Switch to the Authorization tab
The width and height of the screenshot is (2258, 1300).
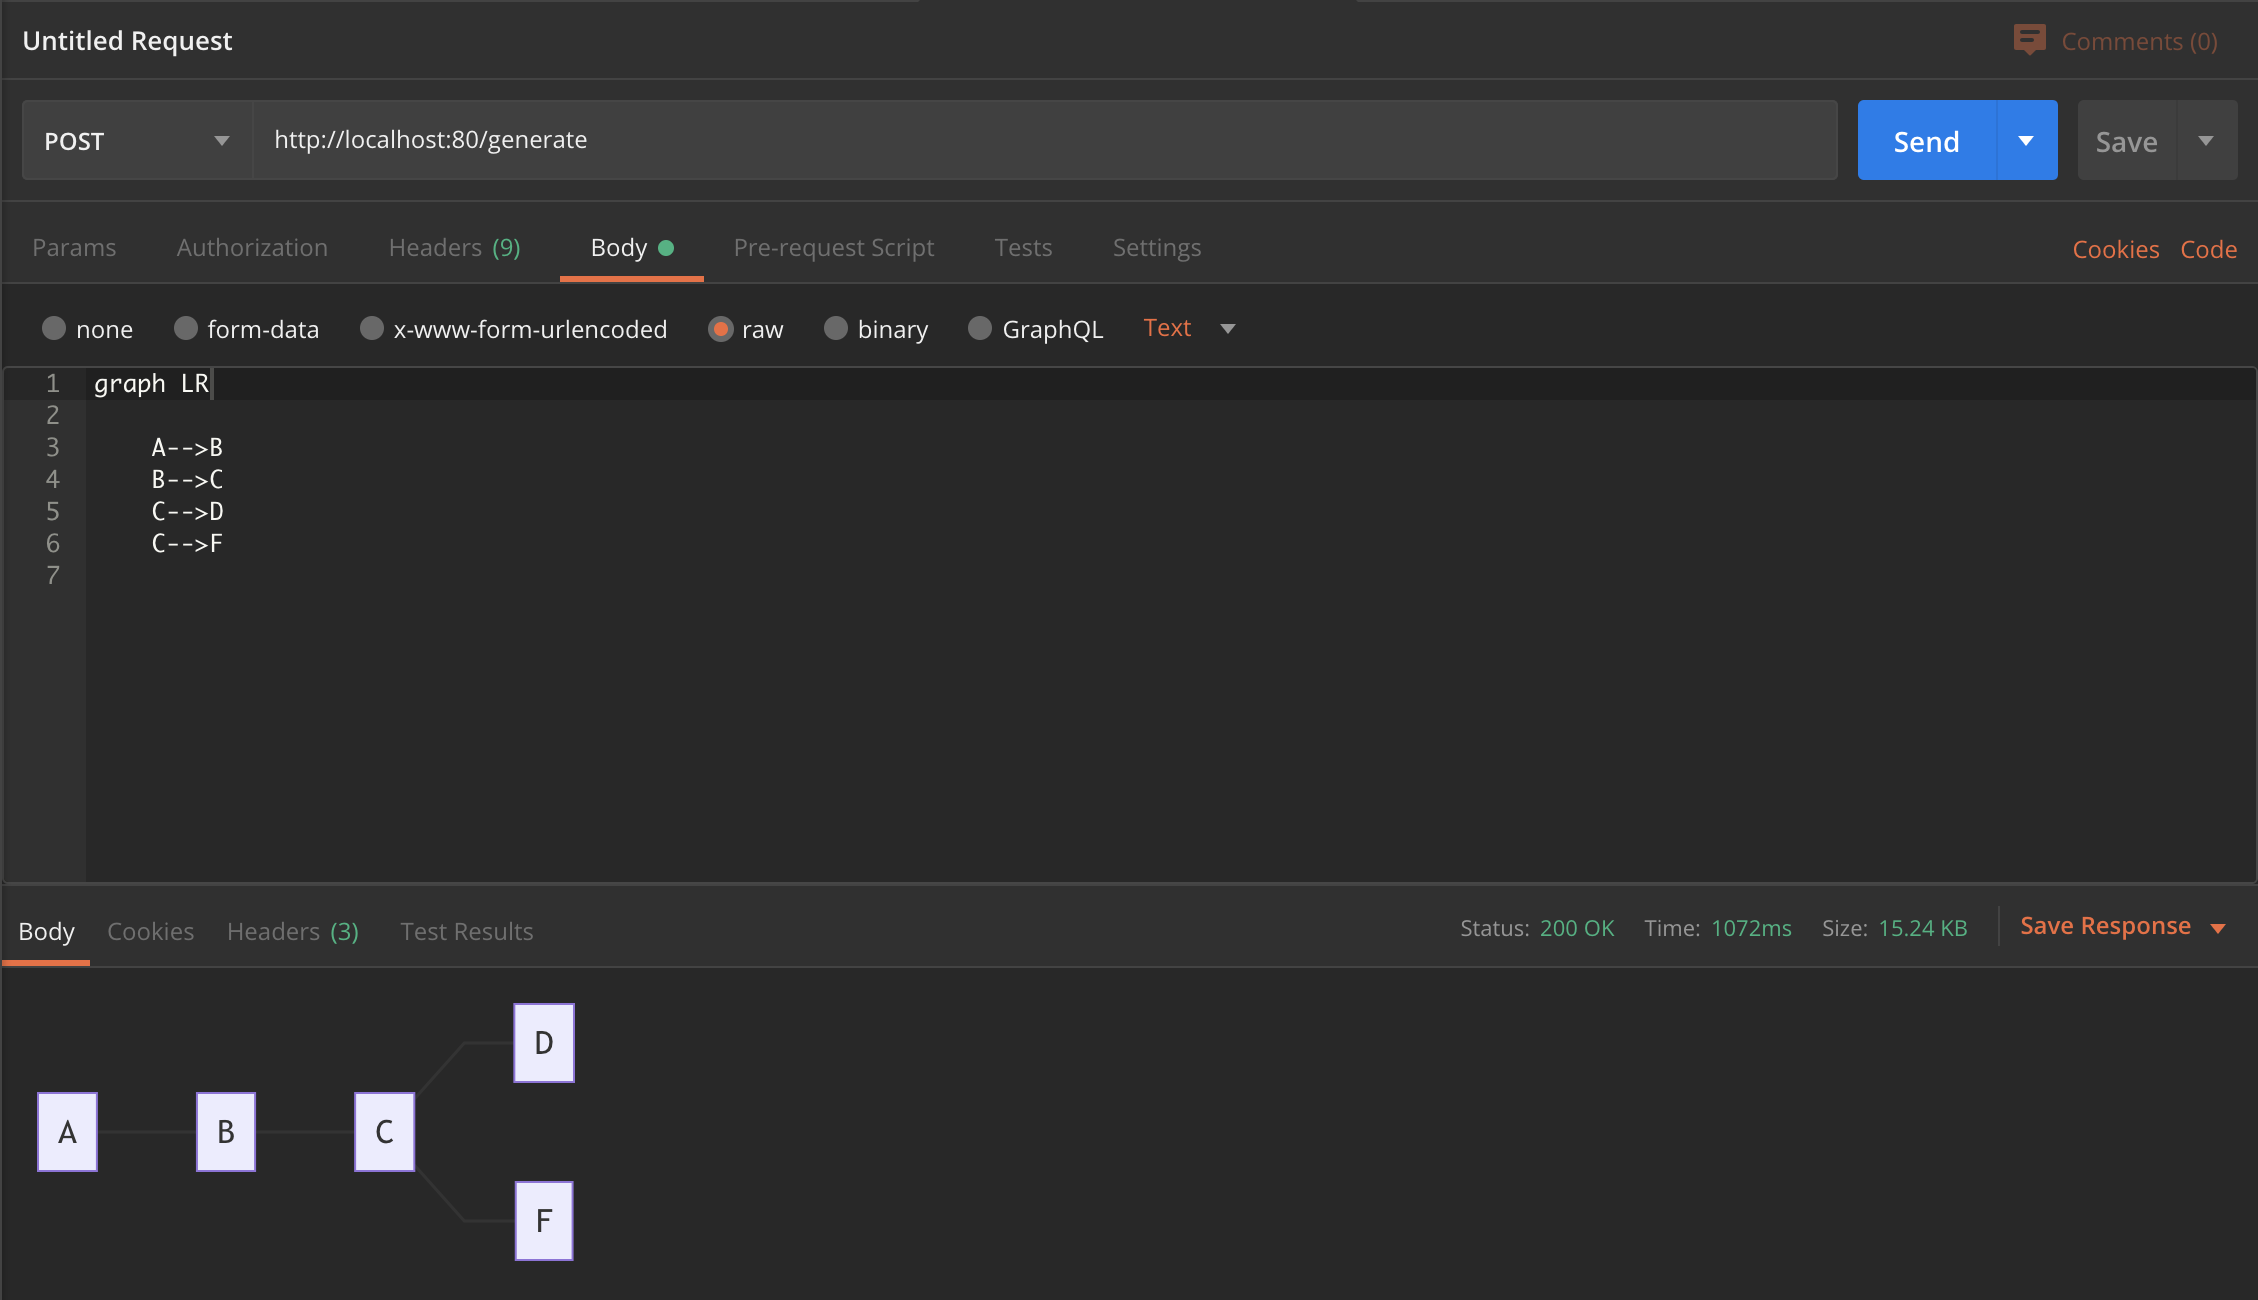(252, 247)
